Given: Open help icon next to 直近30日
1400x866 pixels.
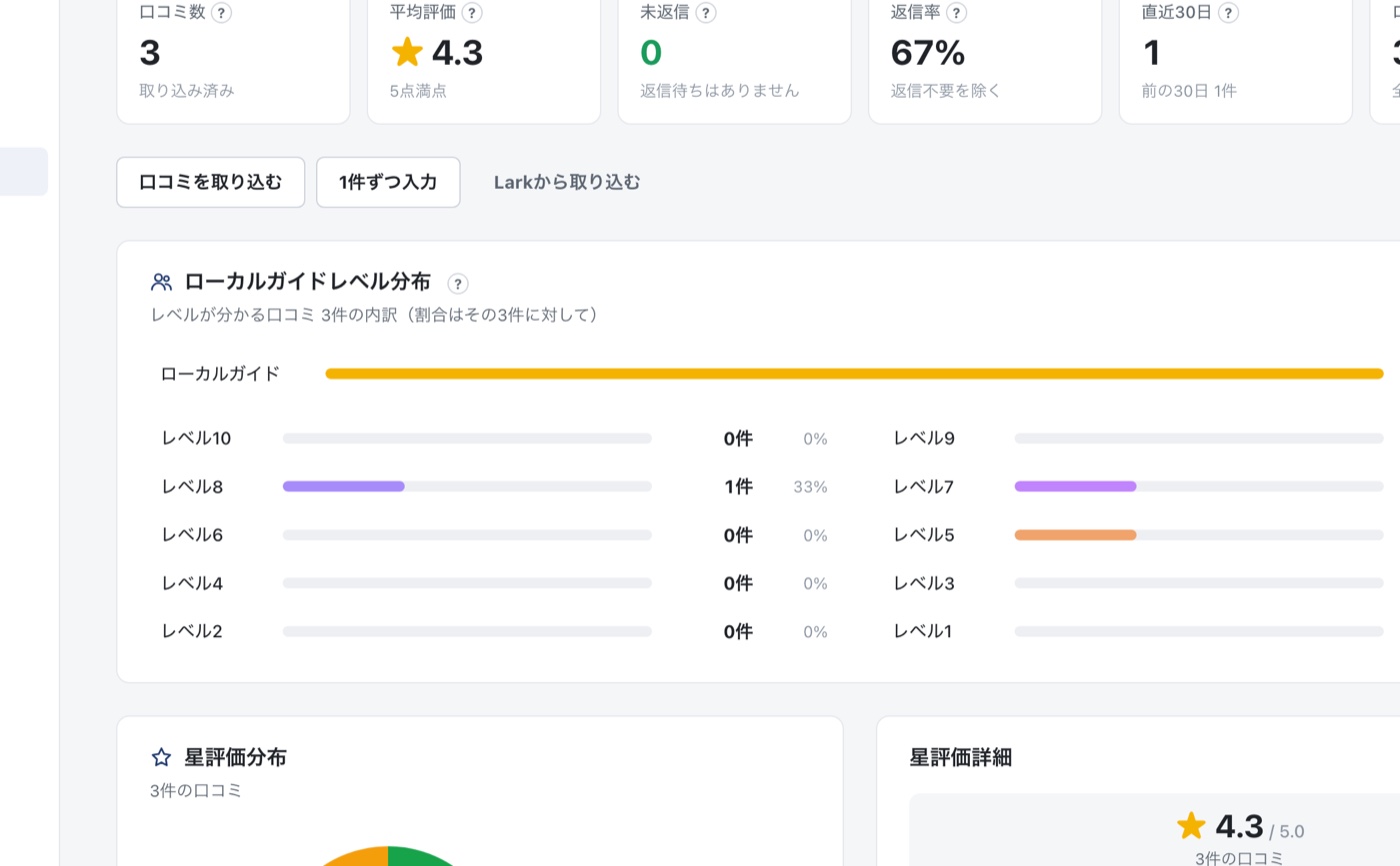Looking at the screenshot, I should tap(1229, 13).
